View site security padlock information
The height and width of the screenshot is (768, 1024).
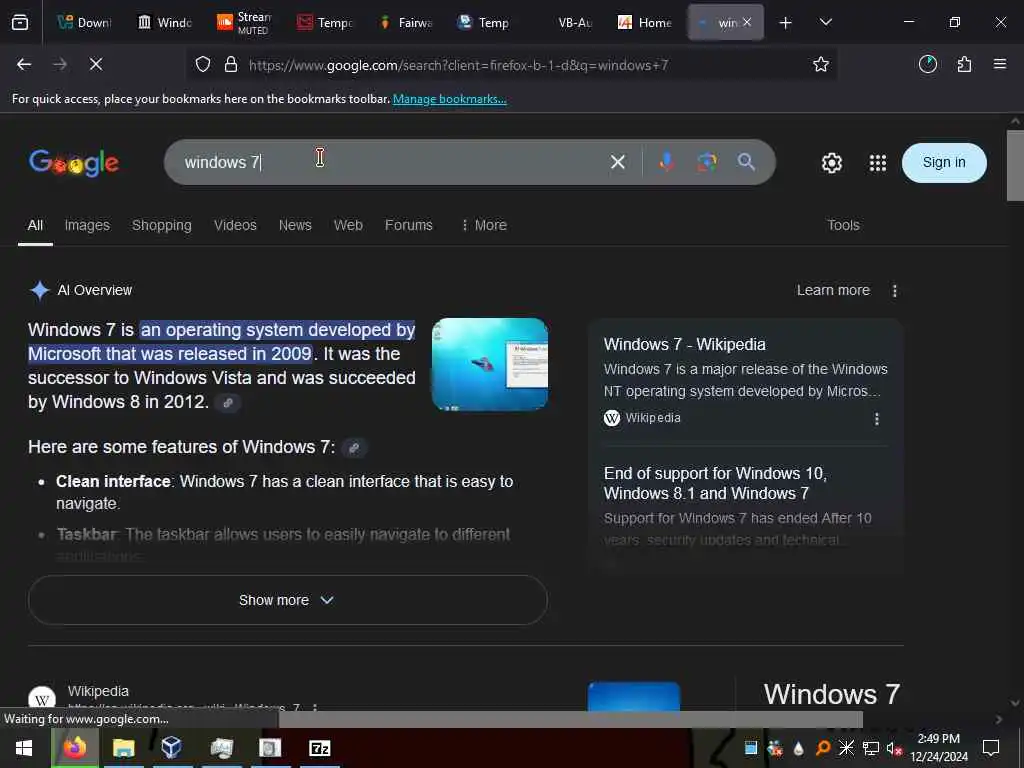pos(231,65)
